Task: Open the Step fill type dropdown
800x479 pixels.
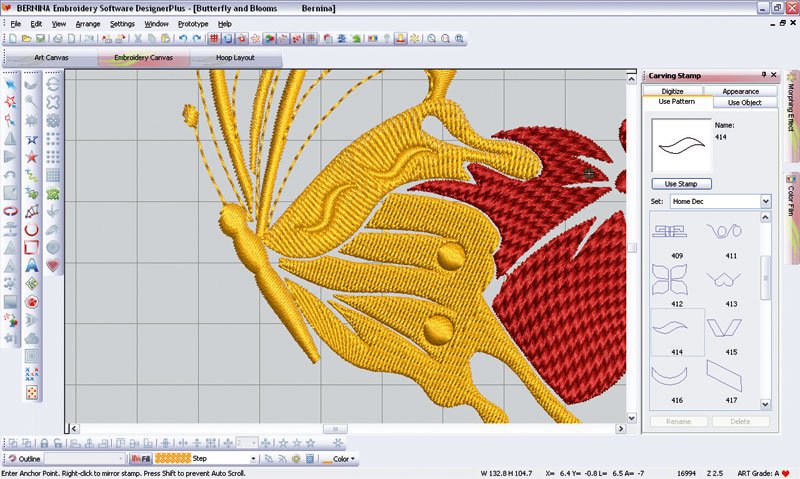Action: click(253, 459)
